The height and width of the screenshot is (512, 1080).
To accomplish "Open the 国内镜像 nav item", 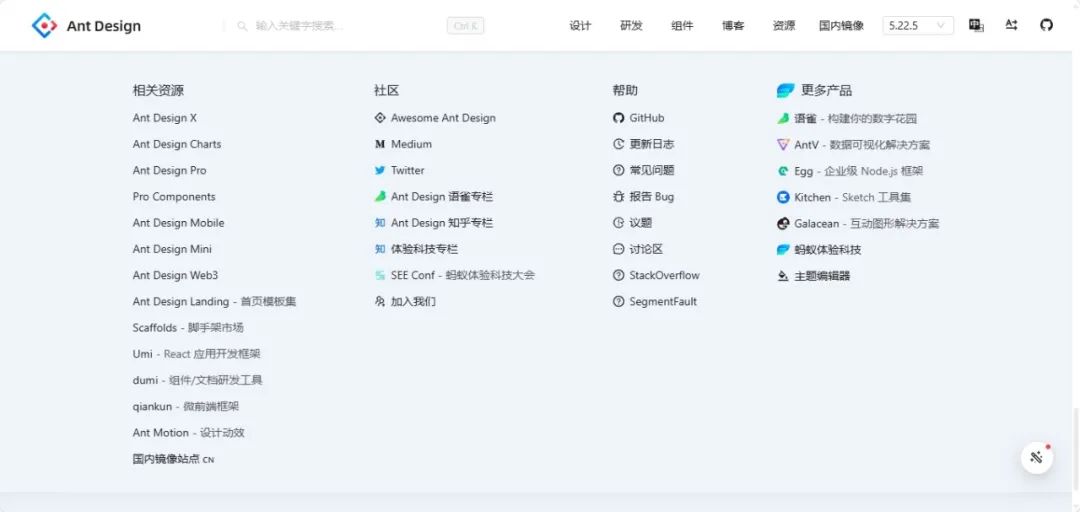I will click(841, 25).
